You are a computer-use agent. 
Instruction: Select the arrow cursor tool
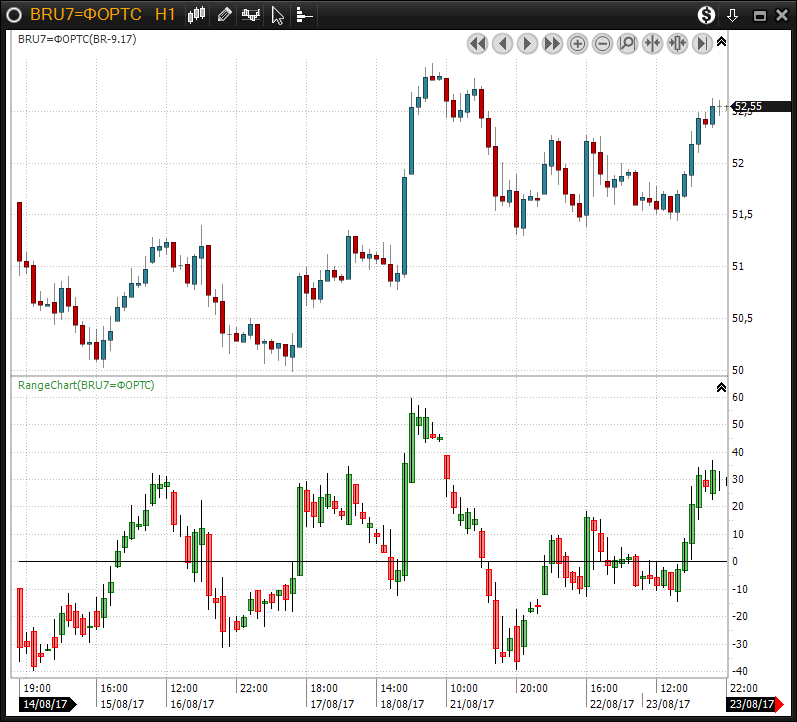click(278, 14)
